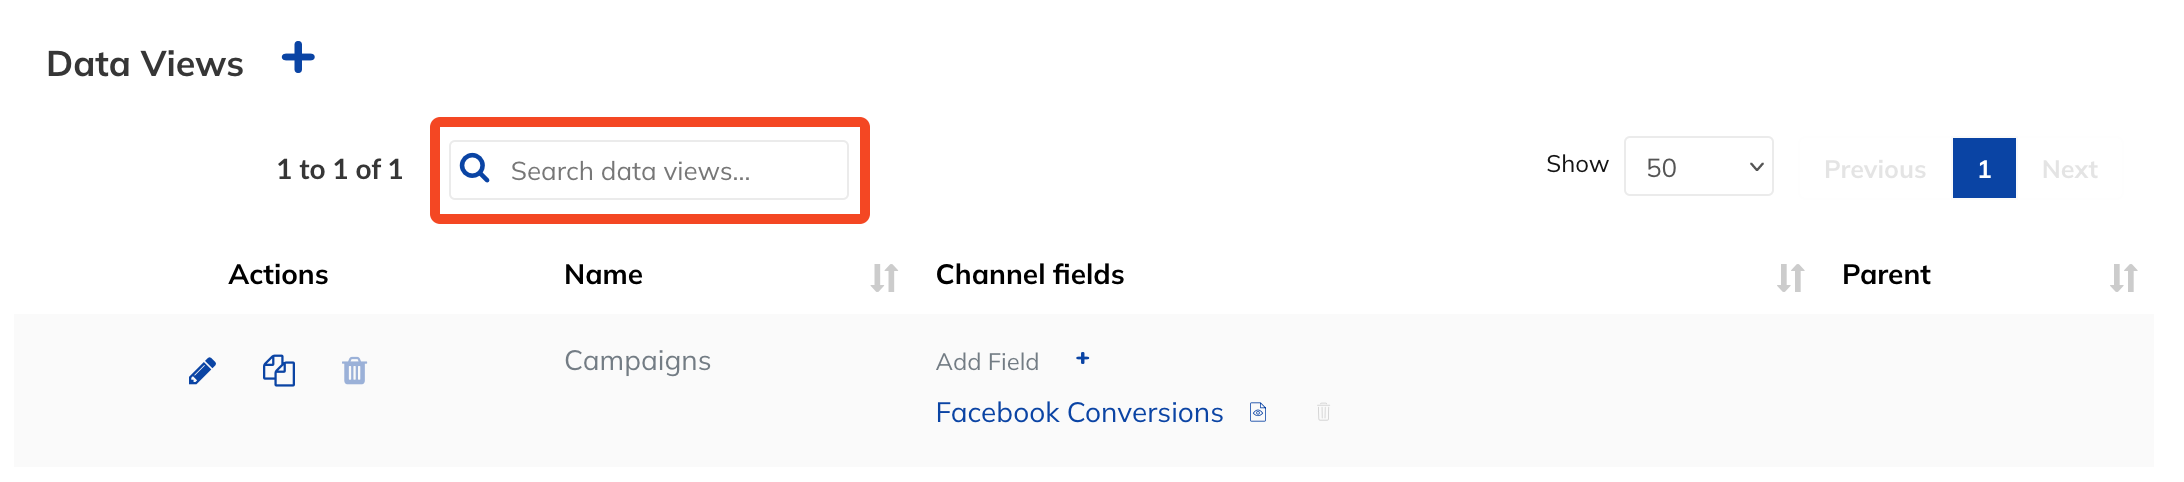Click the small plus next to Add Field
This screenshot has height=482, width=2184.
pyautogui.click(x=1082, y=359)
